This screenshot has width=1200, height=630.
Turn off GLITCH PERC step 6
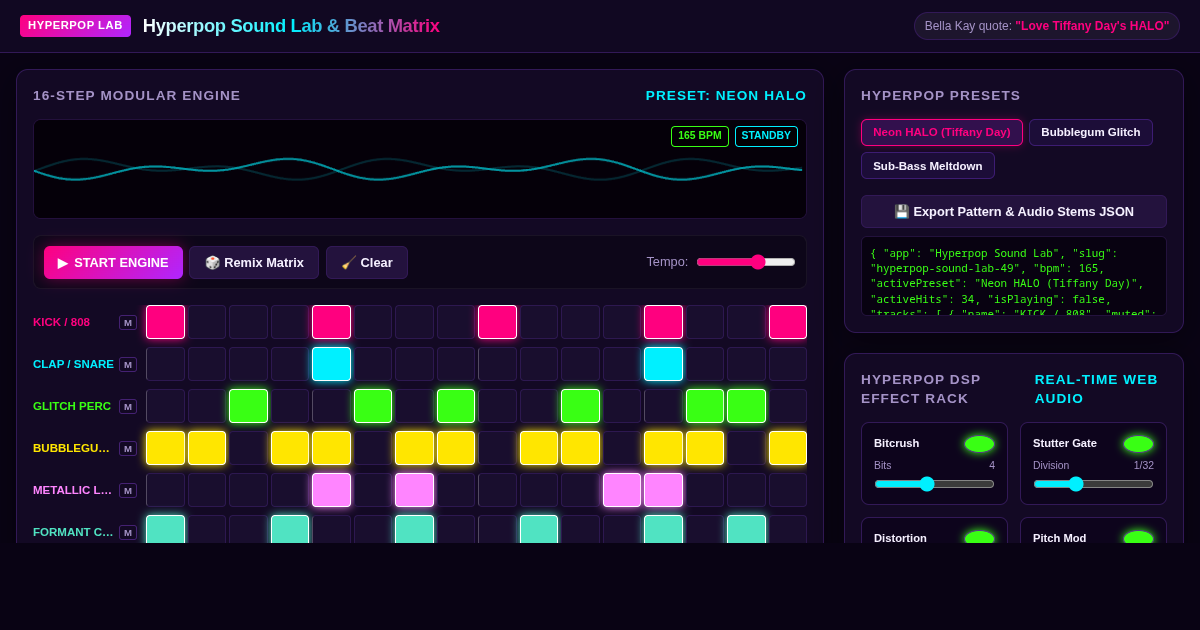[373, 406]
